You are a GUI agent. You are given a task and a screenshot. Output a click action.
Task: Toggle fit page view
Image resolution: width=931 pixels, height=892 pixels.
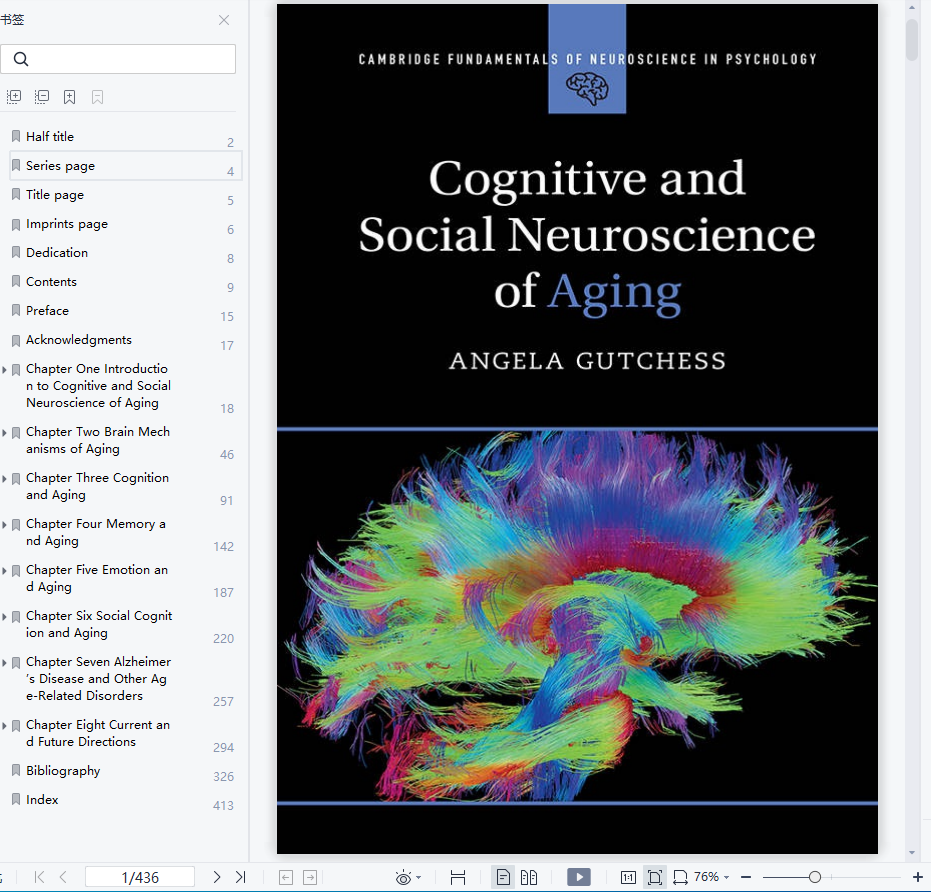pyautogui.click(x=654, y=877)
